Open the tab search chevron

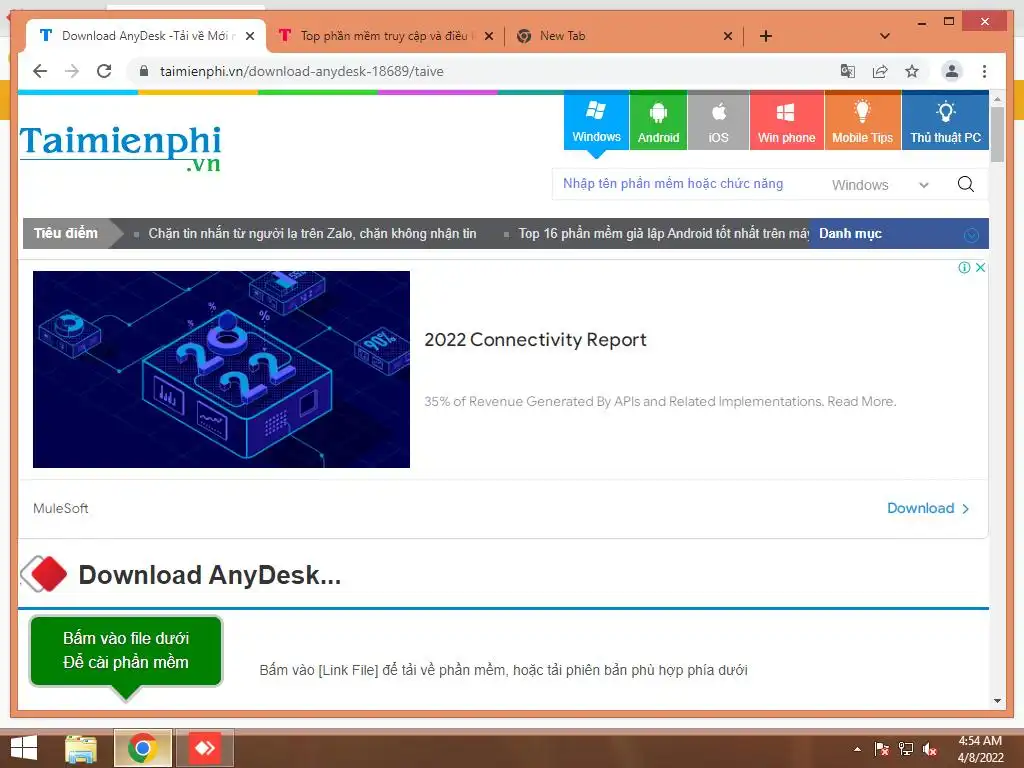(885, 36)
